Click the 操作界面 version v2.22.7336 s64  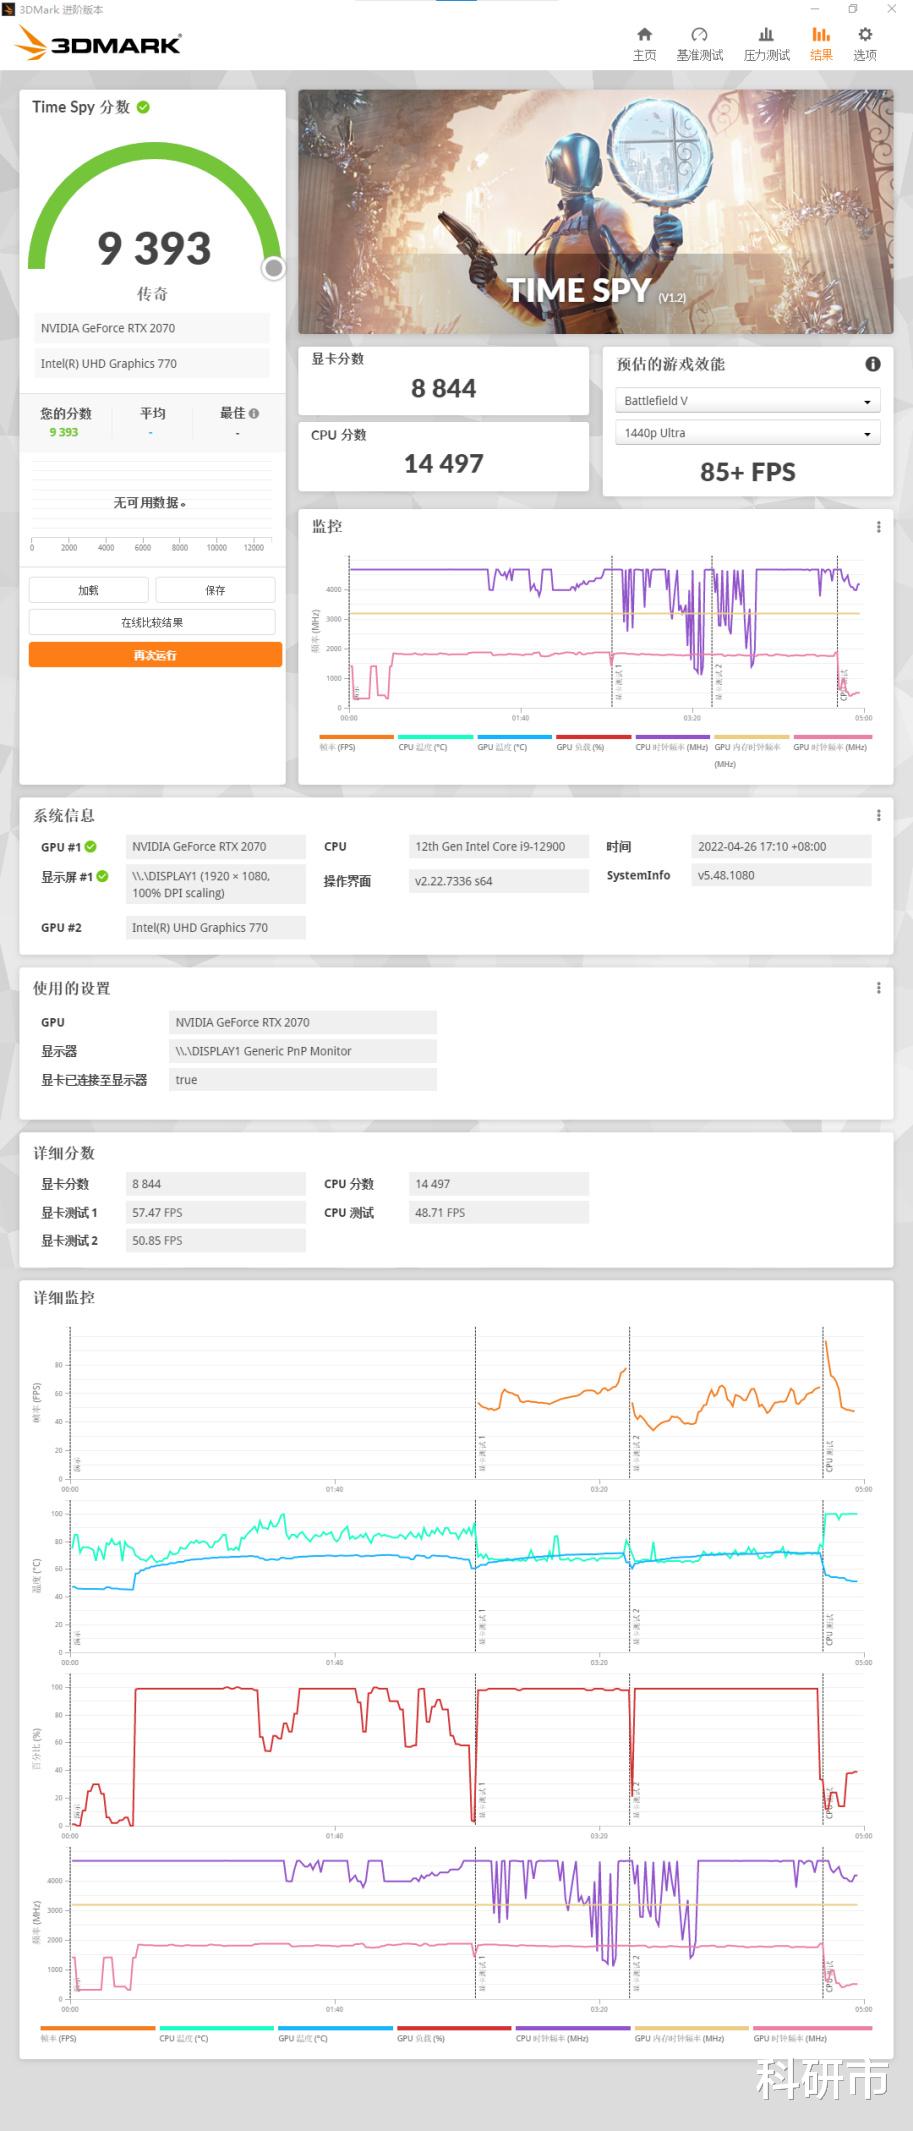click(x=498, y=881)
